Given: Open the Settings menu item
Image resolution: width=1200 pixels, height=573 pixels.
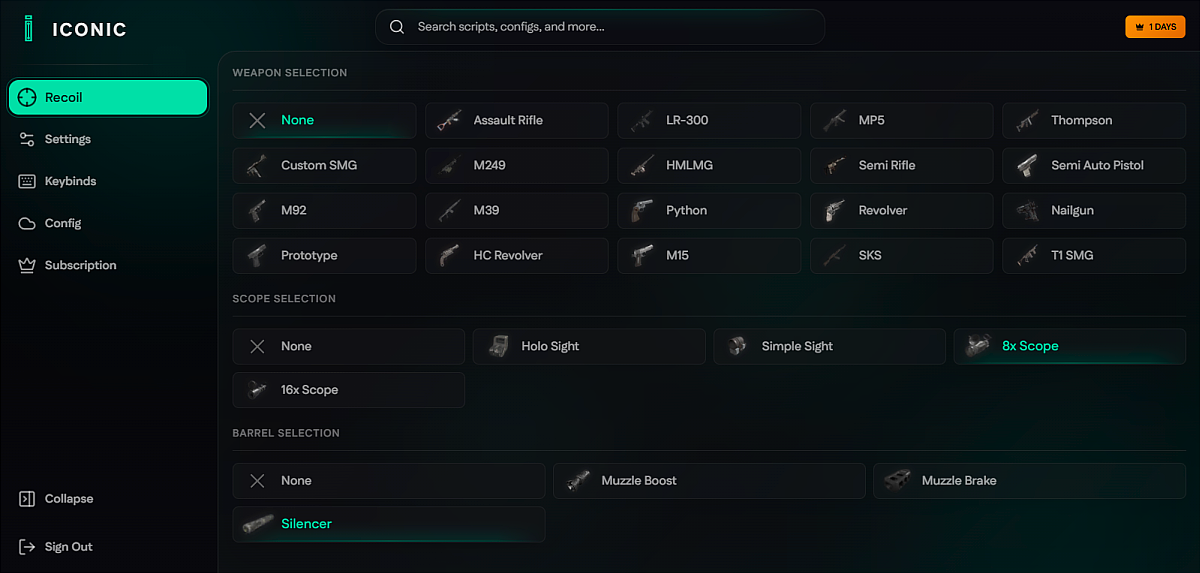Looking at the screenshot, I should pos(68,139).
